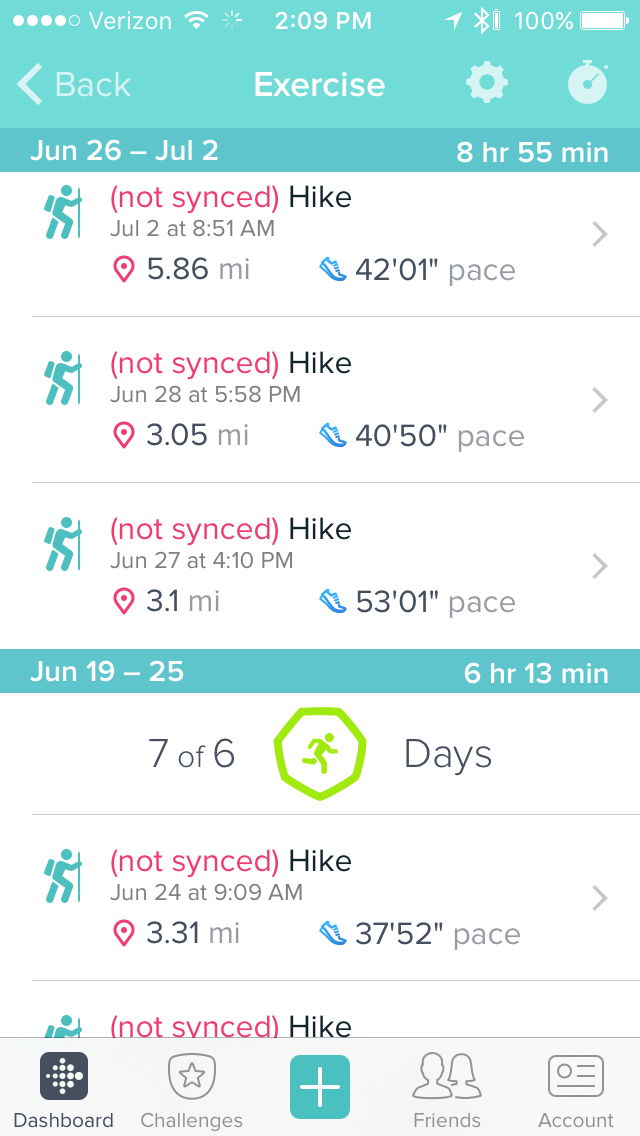Switch to the Challenges tab
The width and height of the screenshot is (640, 1136).
click(x=192, y=1090)
